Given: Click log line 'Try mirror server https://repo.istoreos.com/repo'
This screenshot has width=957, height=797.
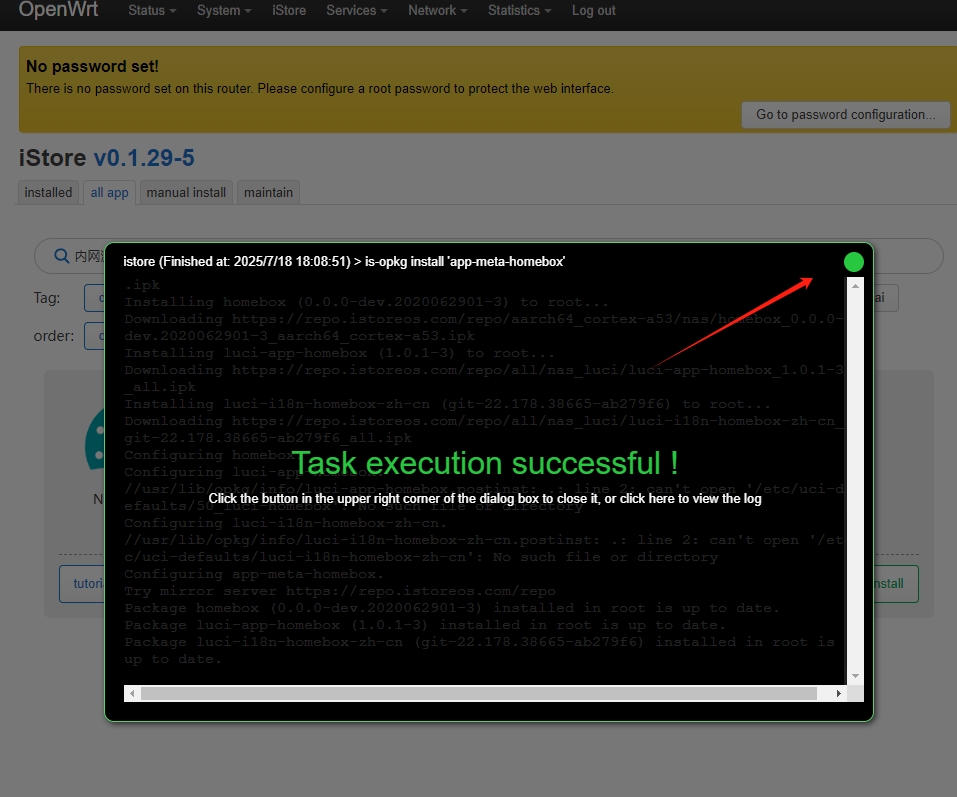Looking at the screenshot, I should click(340, 591).
